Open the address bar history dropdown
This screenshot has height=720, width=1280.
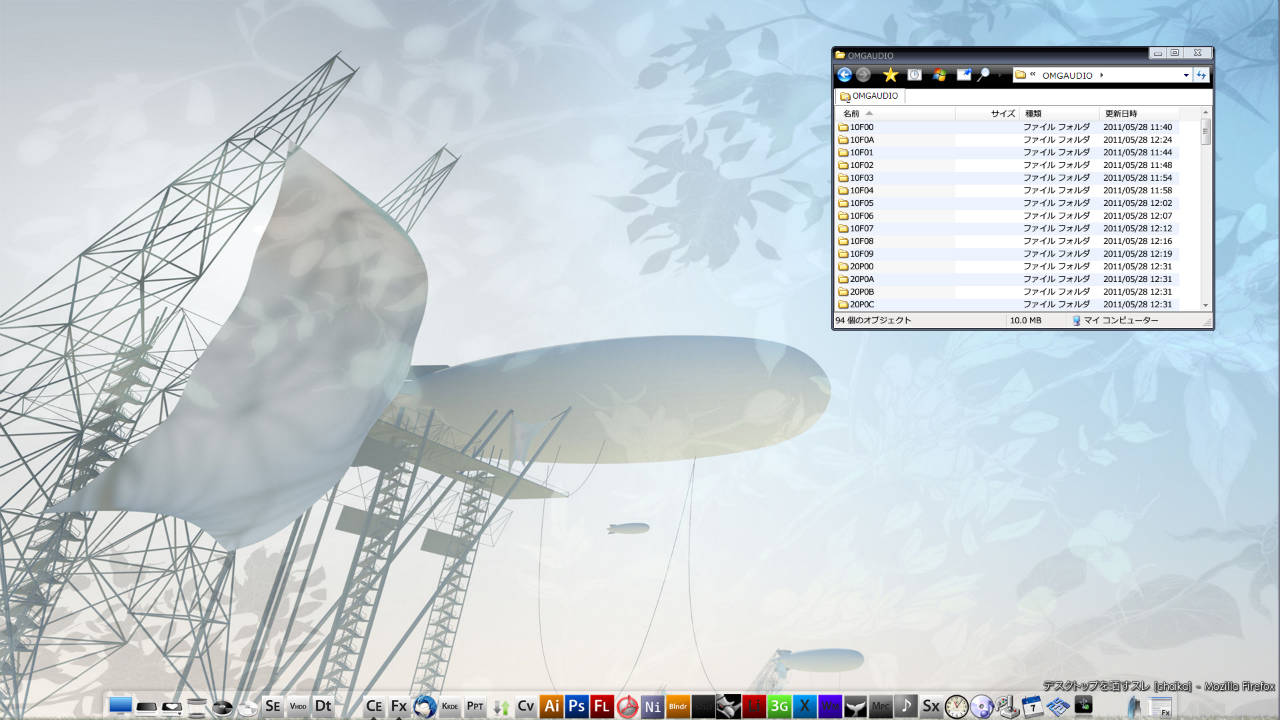[1186, 75]
